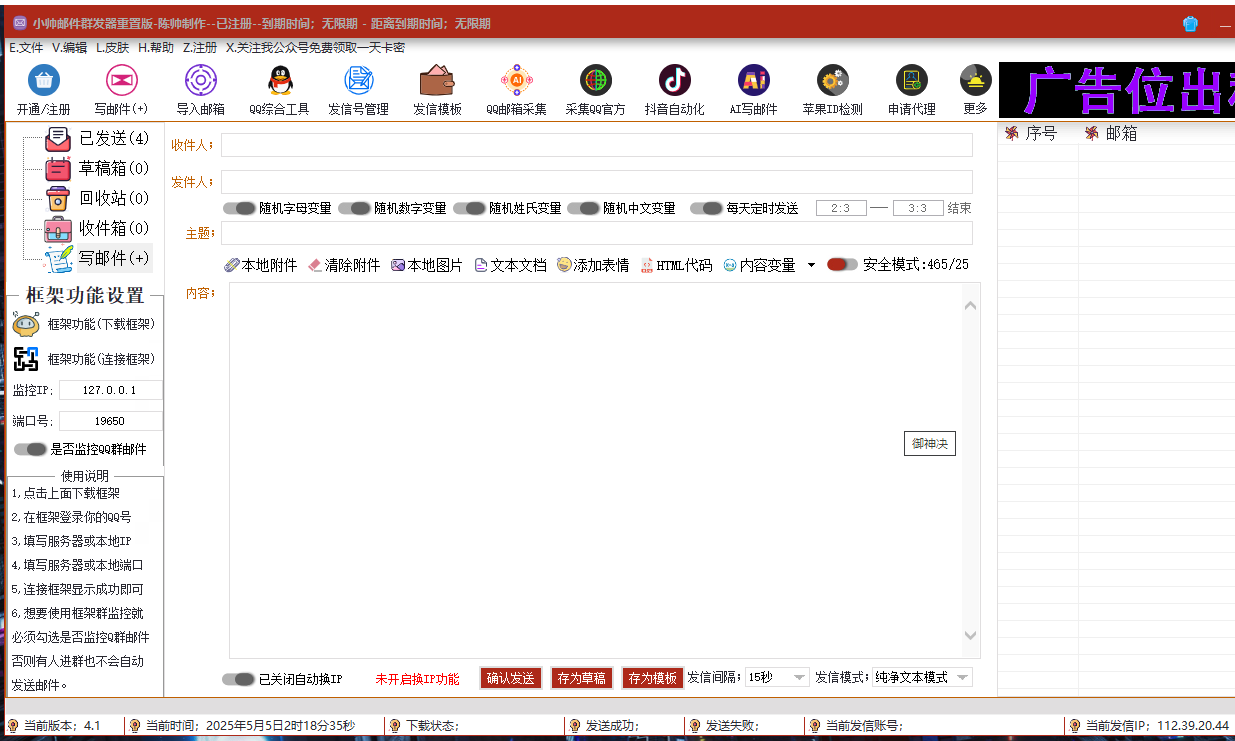The height and width of the screenshot is (741, 1235).
Task: Select the 导入邮箱 toolbar icon
Action: click(201, 80)
